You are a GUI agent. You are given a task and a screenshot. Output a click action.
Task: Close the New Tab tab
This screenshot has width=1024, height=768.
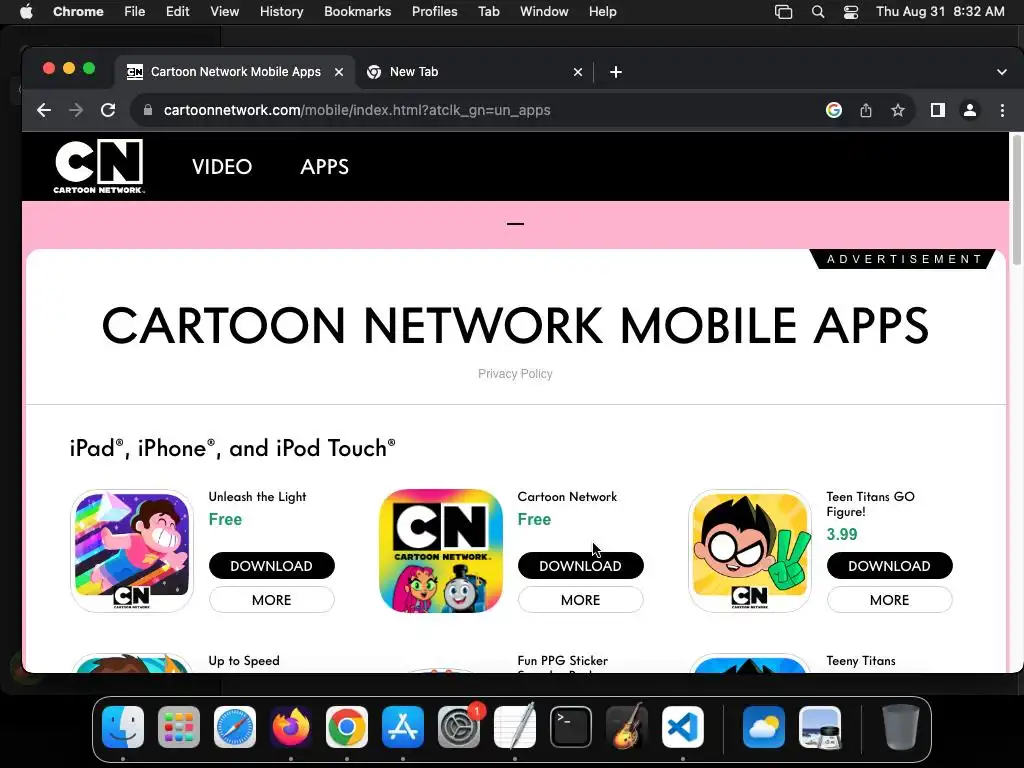578,72
